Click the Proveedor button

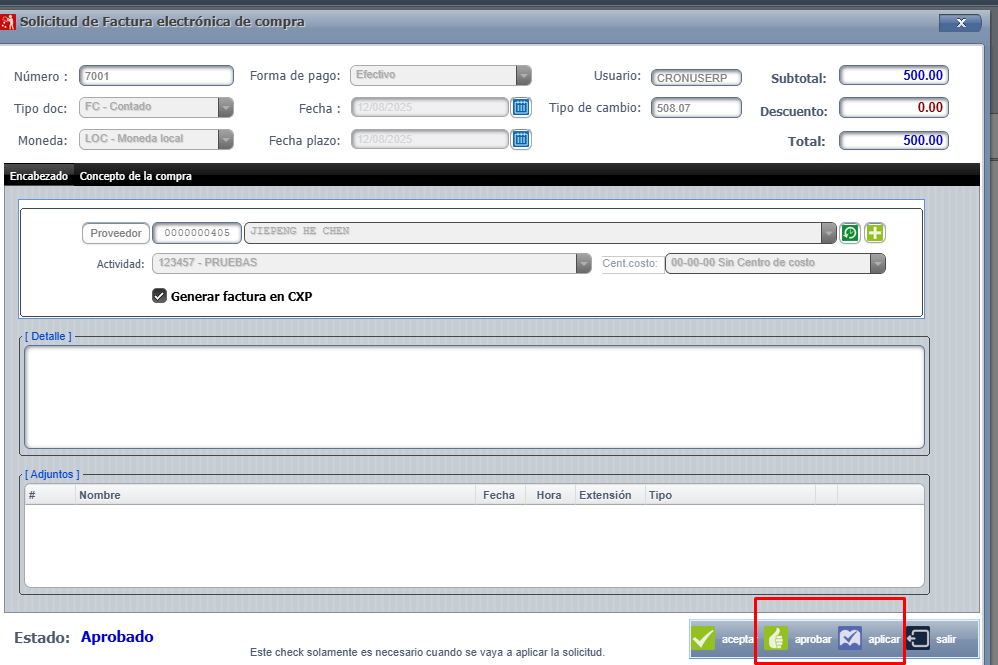tap(115, 233)
